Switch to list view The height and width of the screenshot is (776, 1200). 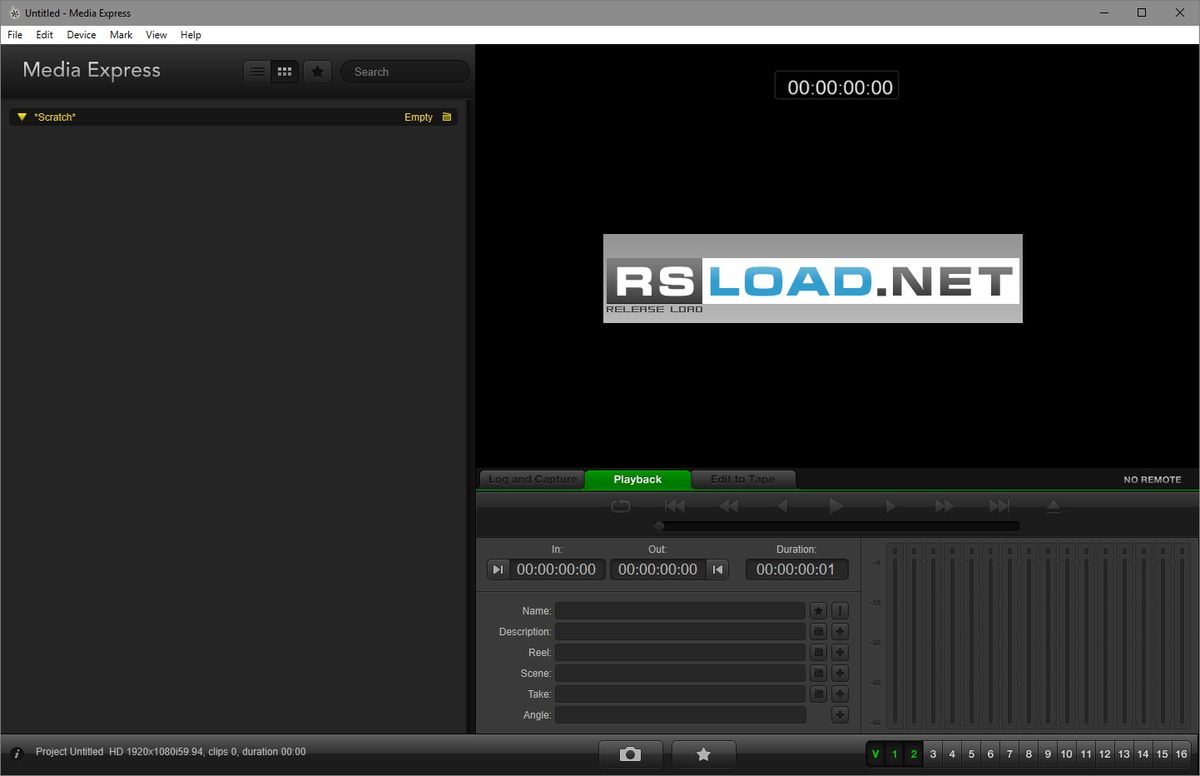257,71
